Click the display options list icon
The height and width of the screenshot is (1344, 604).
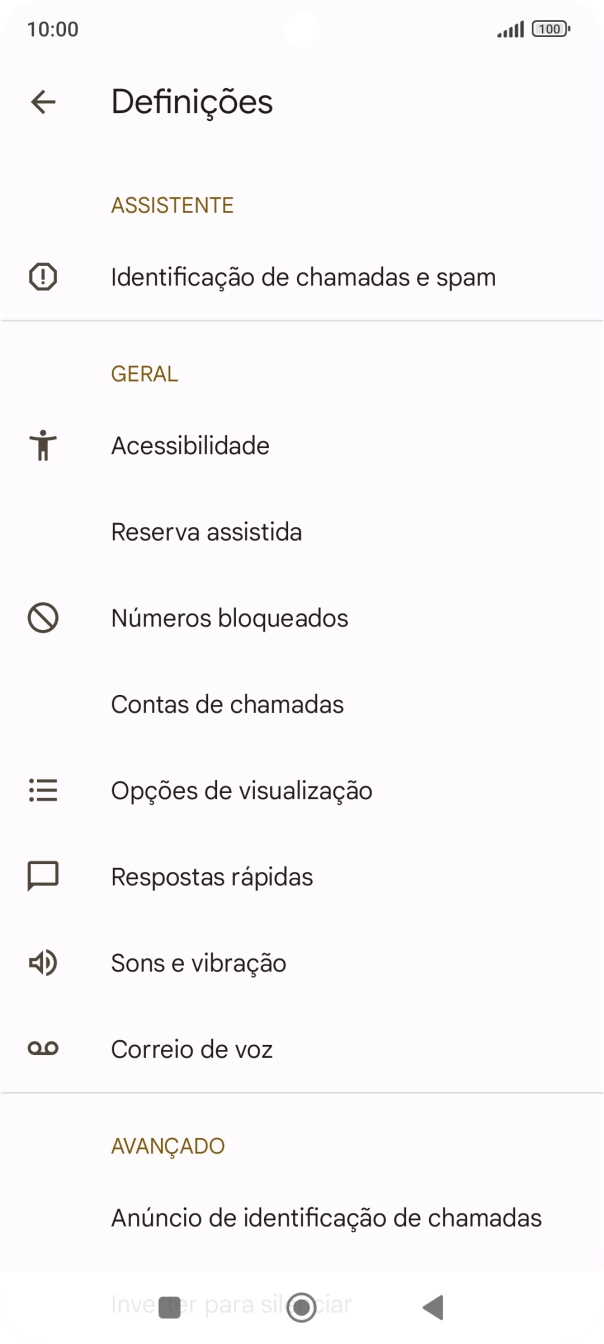click(42, 790)
